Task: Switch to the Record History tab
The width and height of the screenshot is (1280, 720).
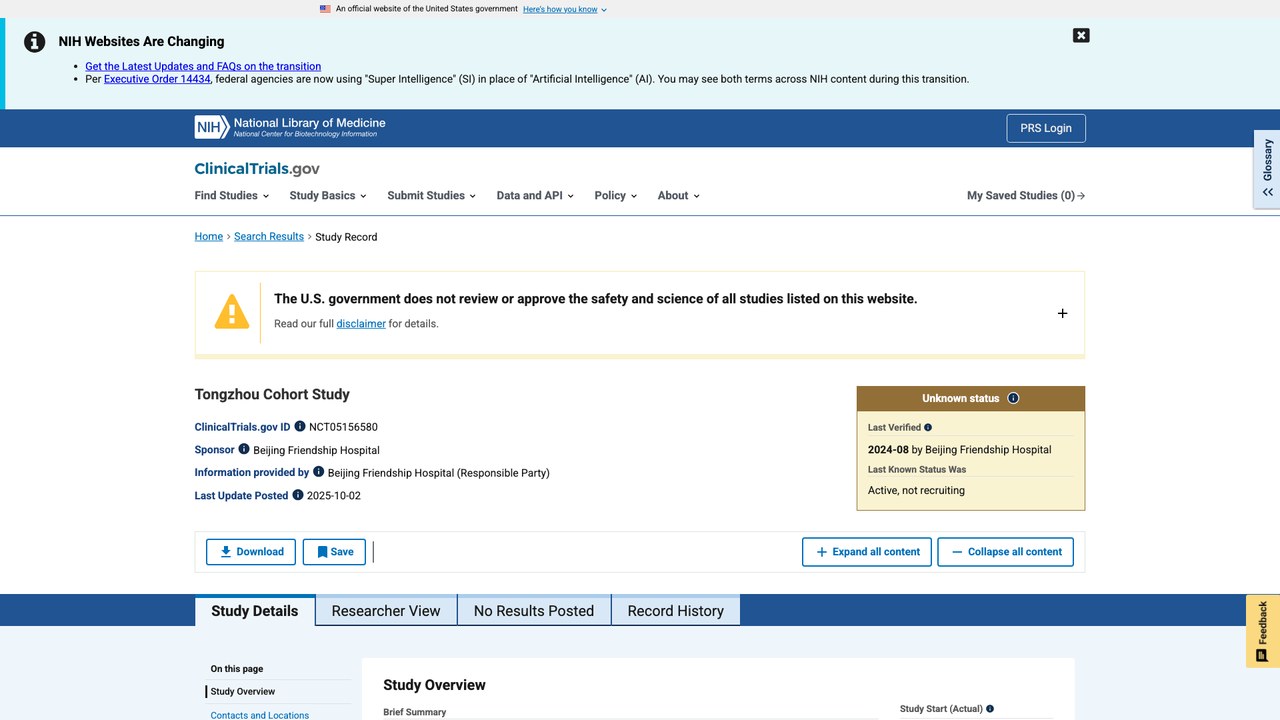Action: pos(676,611)
